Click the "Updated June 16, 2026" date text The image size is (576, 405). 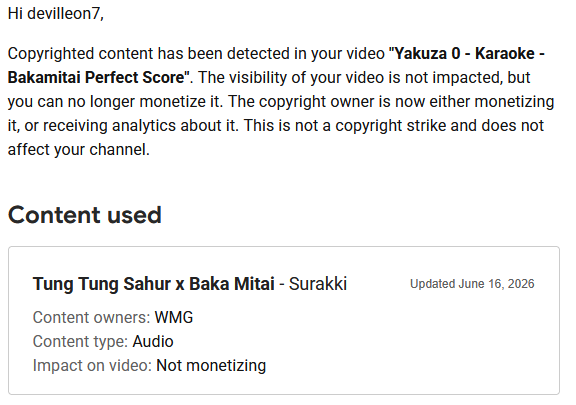(472, 284)
